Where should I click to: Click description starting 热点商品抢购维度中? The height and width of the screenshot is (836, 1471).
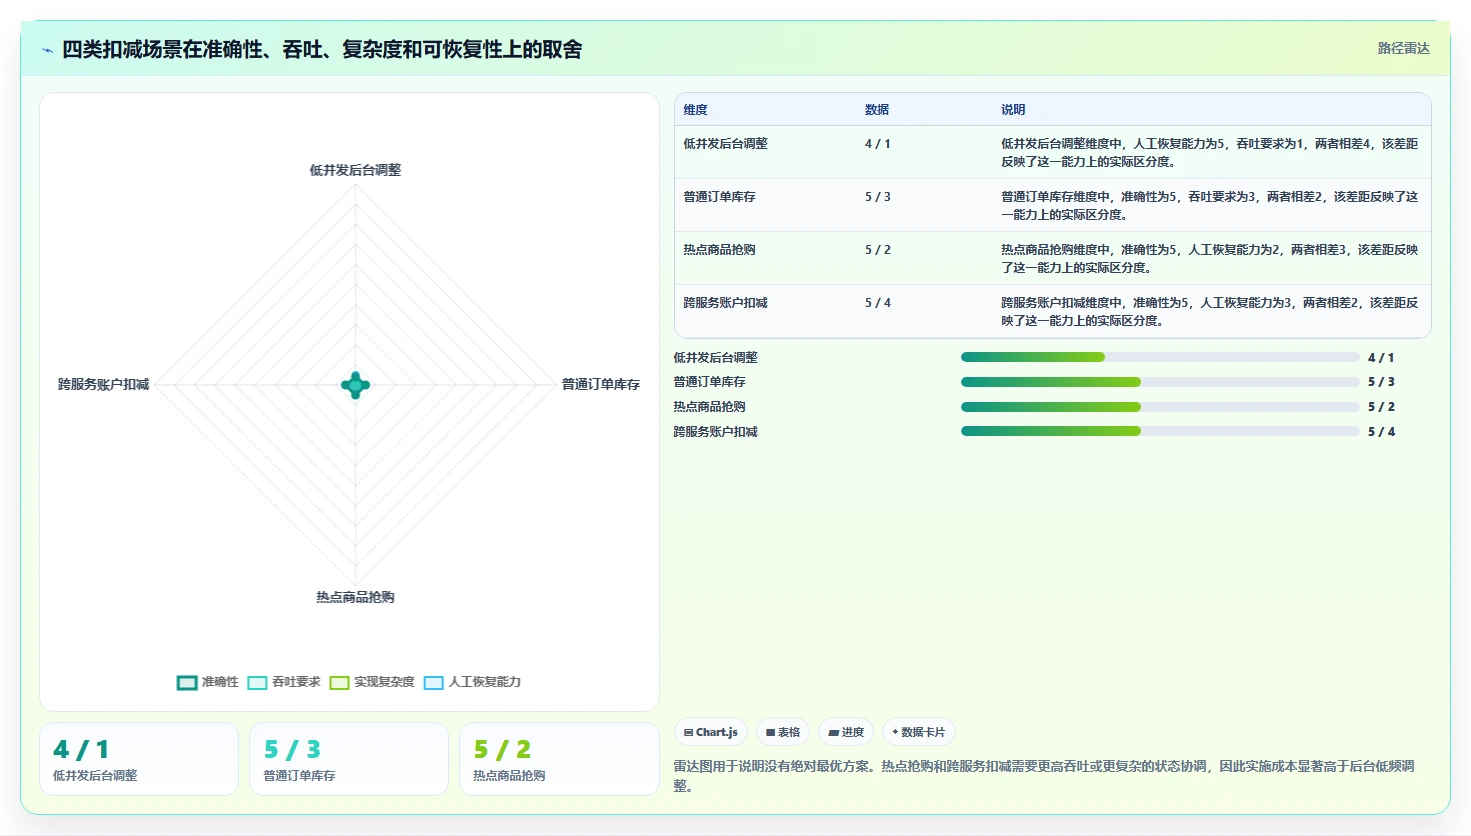[x=1209, y=259]
